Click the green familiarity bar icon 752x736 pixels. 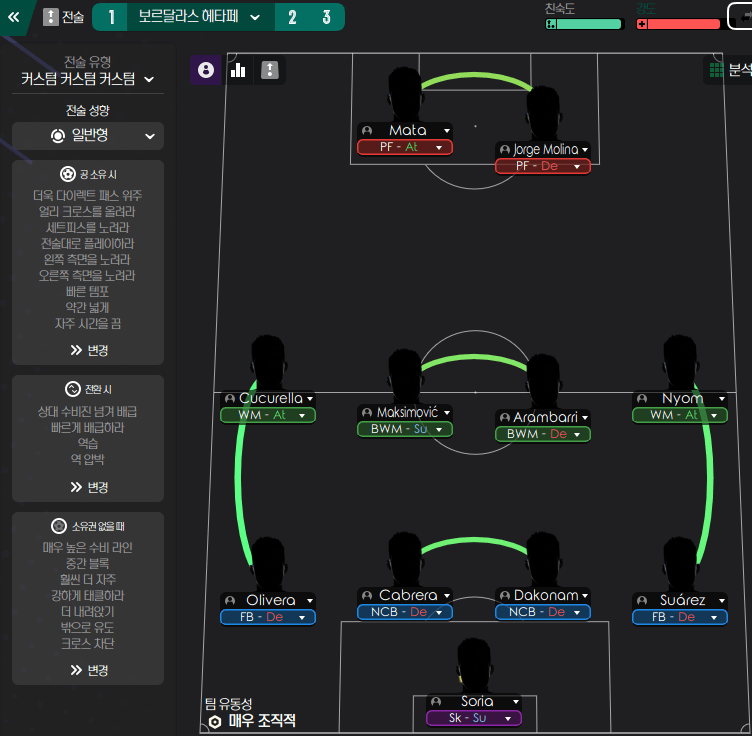pos(551,24)
